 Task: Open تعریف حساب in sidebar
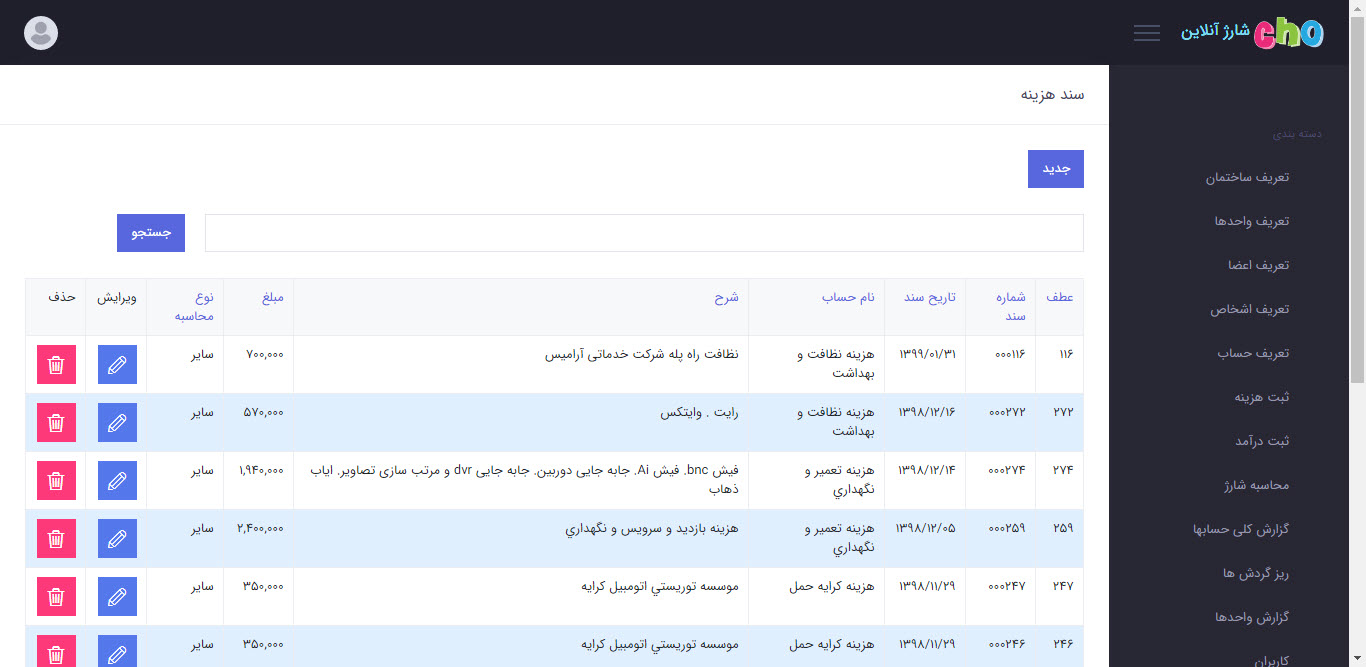[1253, 353]
